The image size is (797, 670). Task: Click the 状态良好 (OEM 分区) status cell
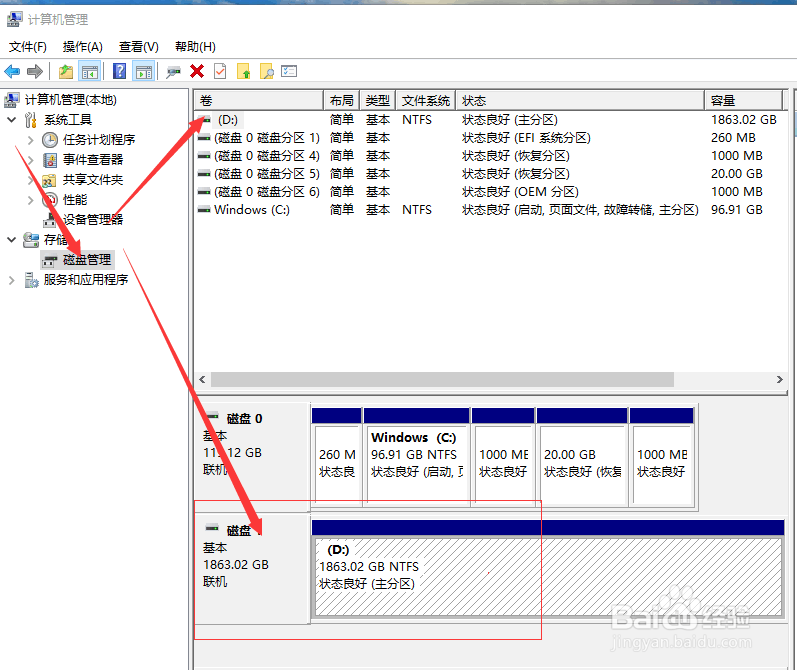(520, 192)
